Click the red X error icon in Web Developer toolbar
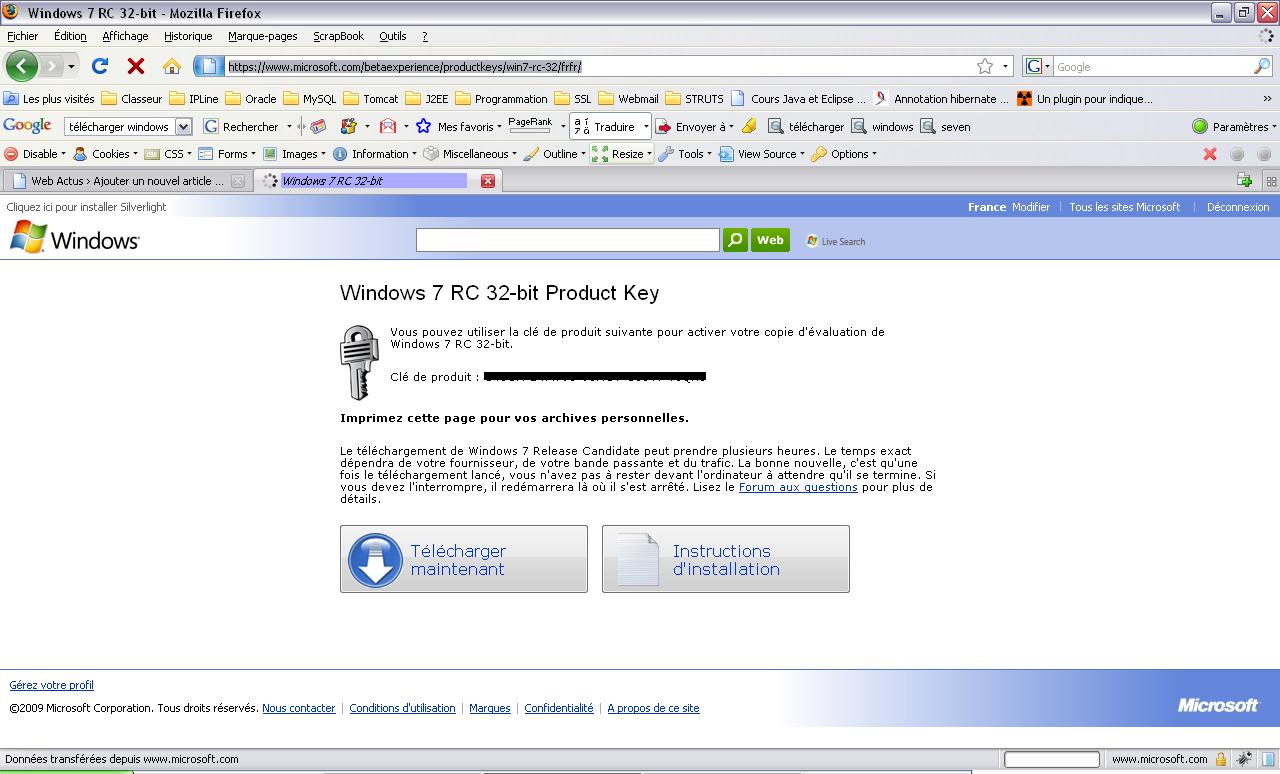Screen dimensions: 1280x774 (1210, 154)
